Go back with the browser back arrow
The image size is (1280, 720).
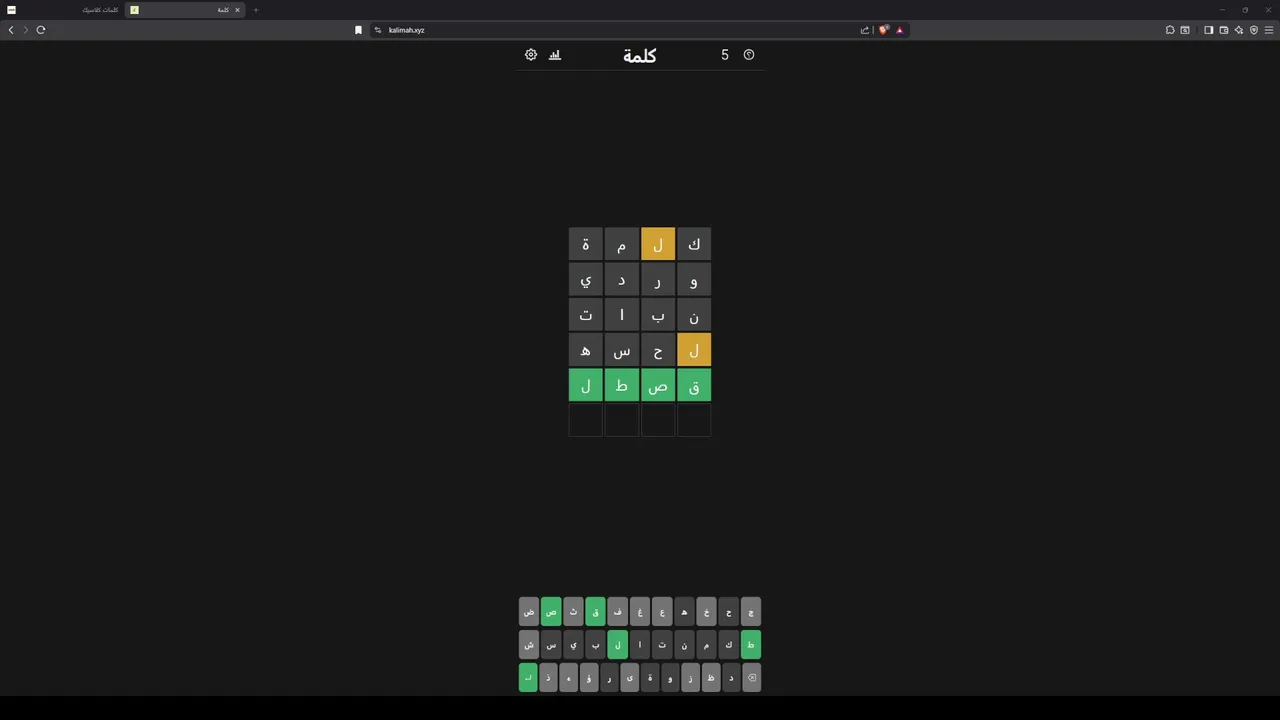(x=11, y=30)
